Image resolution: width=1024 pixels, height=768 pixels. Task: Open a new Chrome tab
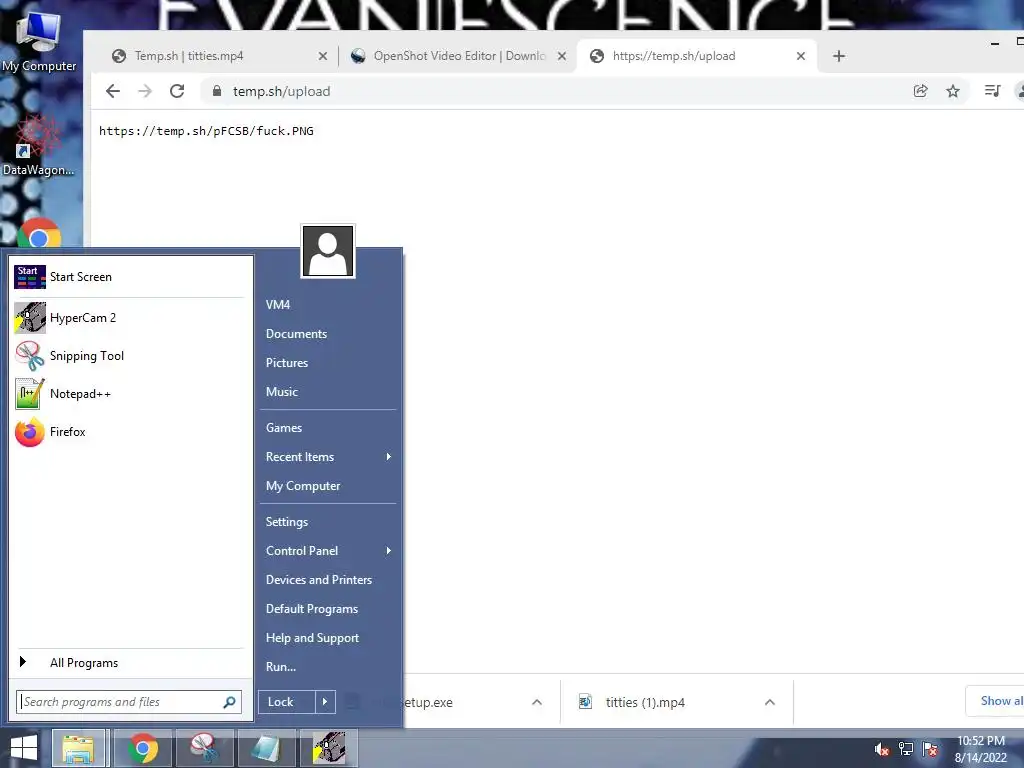coord(839,56)
